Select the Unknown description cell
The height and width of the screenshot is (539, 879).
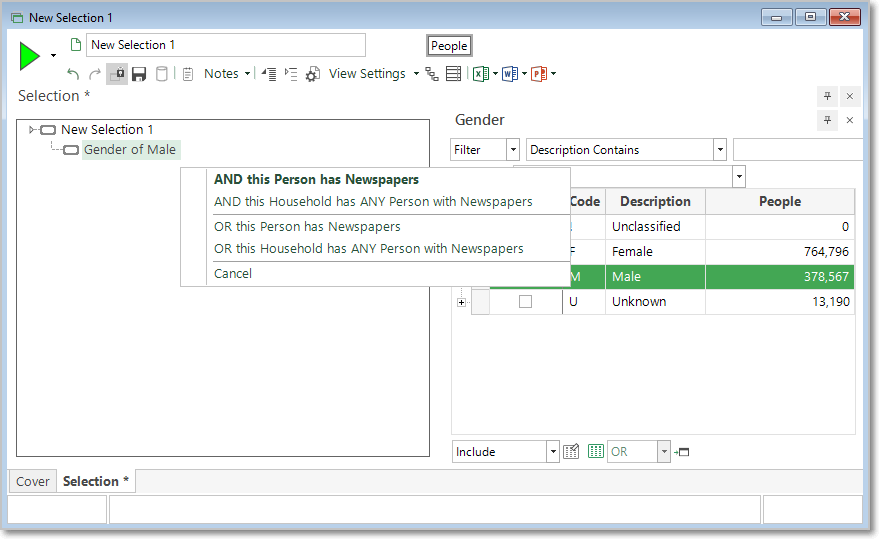coord(655,302)
